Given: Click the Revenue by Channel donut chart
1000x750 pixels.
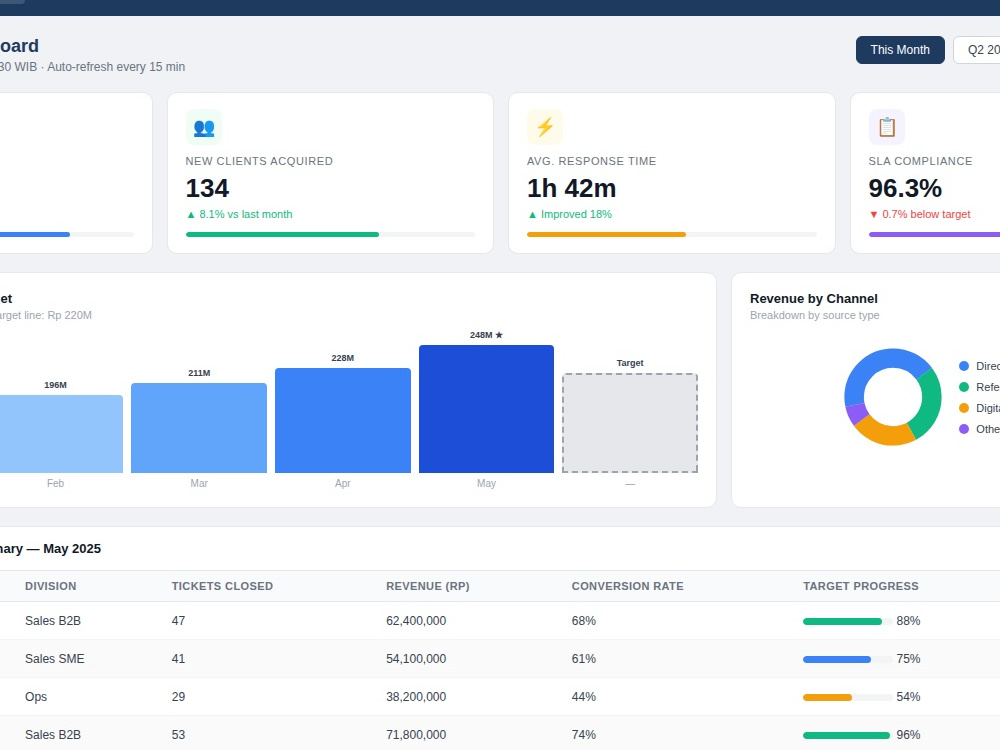Looking at the screenshot, I should click(x=892, y=397).
